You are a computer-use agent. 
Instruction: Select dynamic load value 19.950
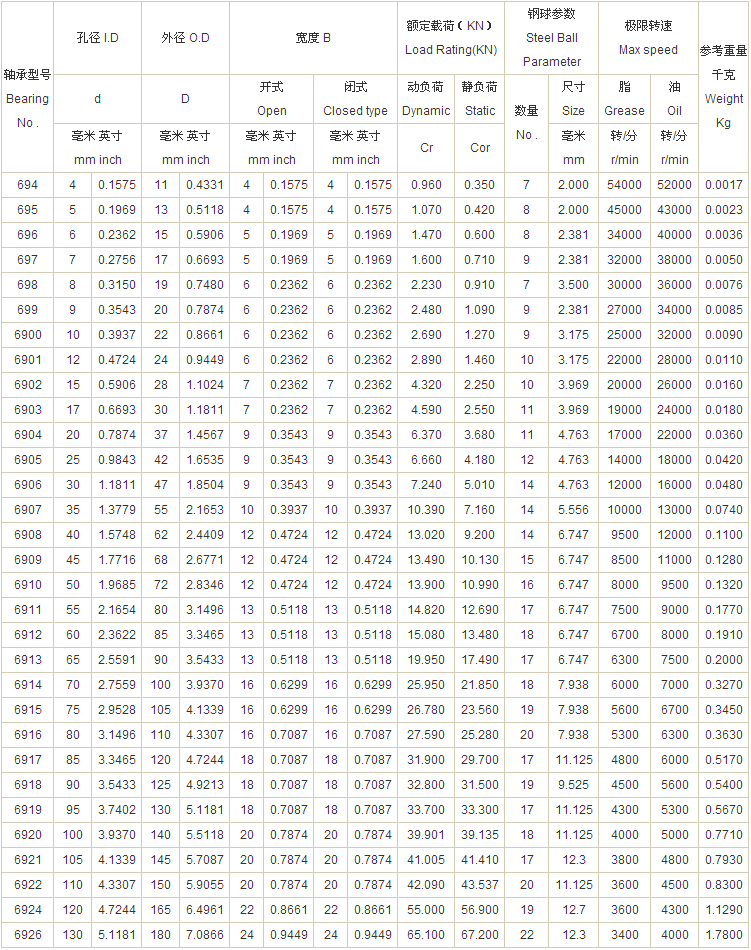[426, 660]
